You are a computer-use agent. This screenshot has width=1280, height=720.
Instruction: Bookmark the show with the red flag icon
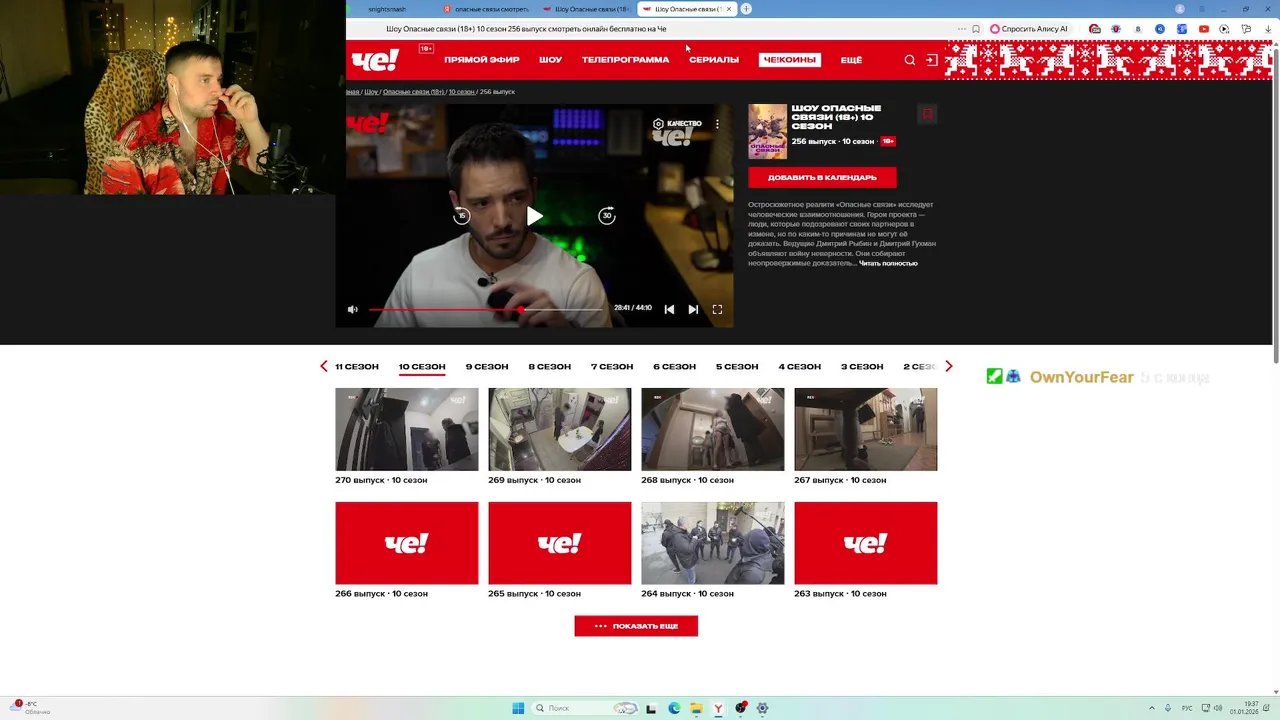tap(927, 114)
